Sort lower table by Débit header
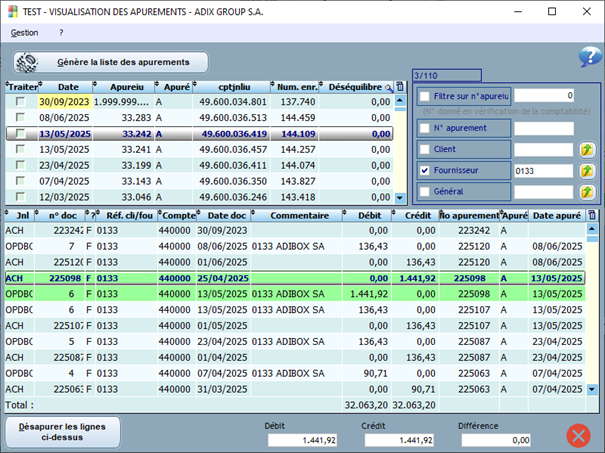The image size is (605, 453). pyautogui.click(x=367, y=215)
